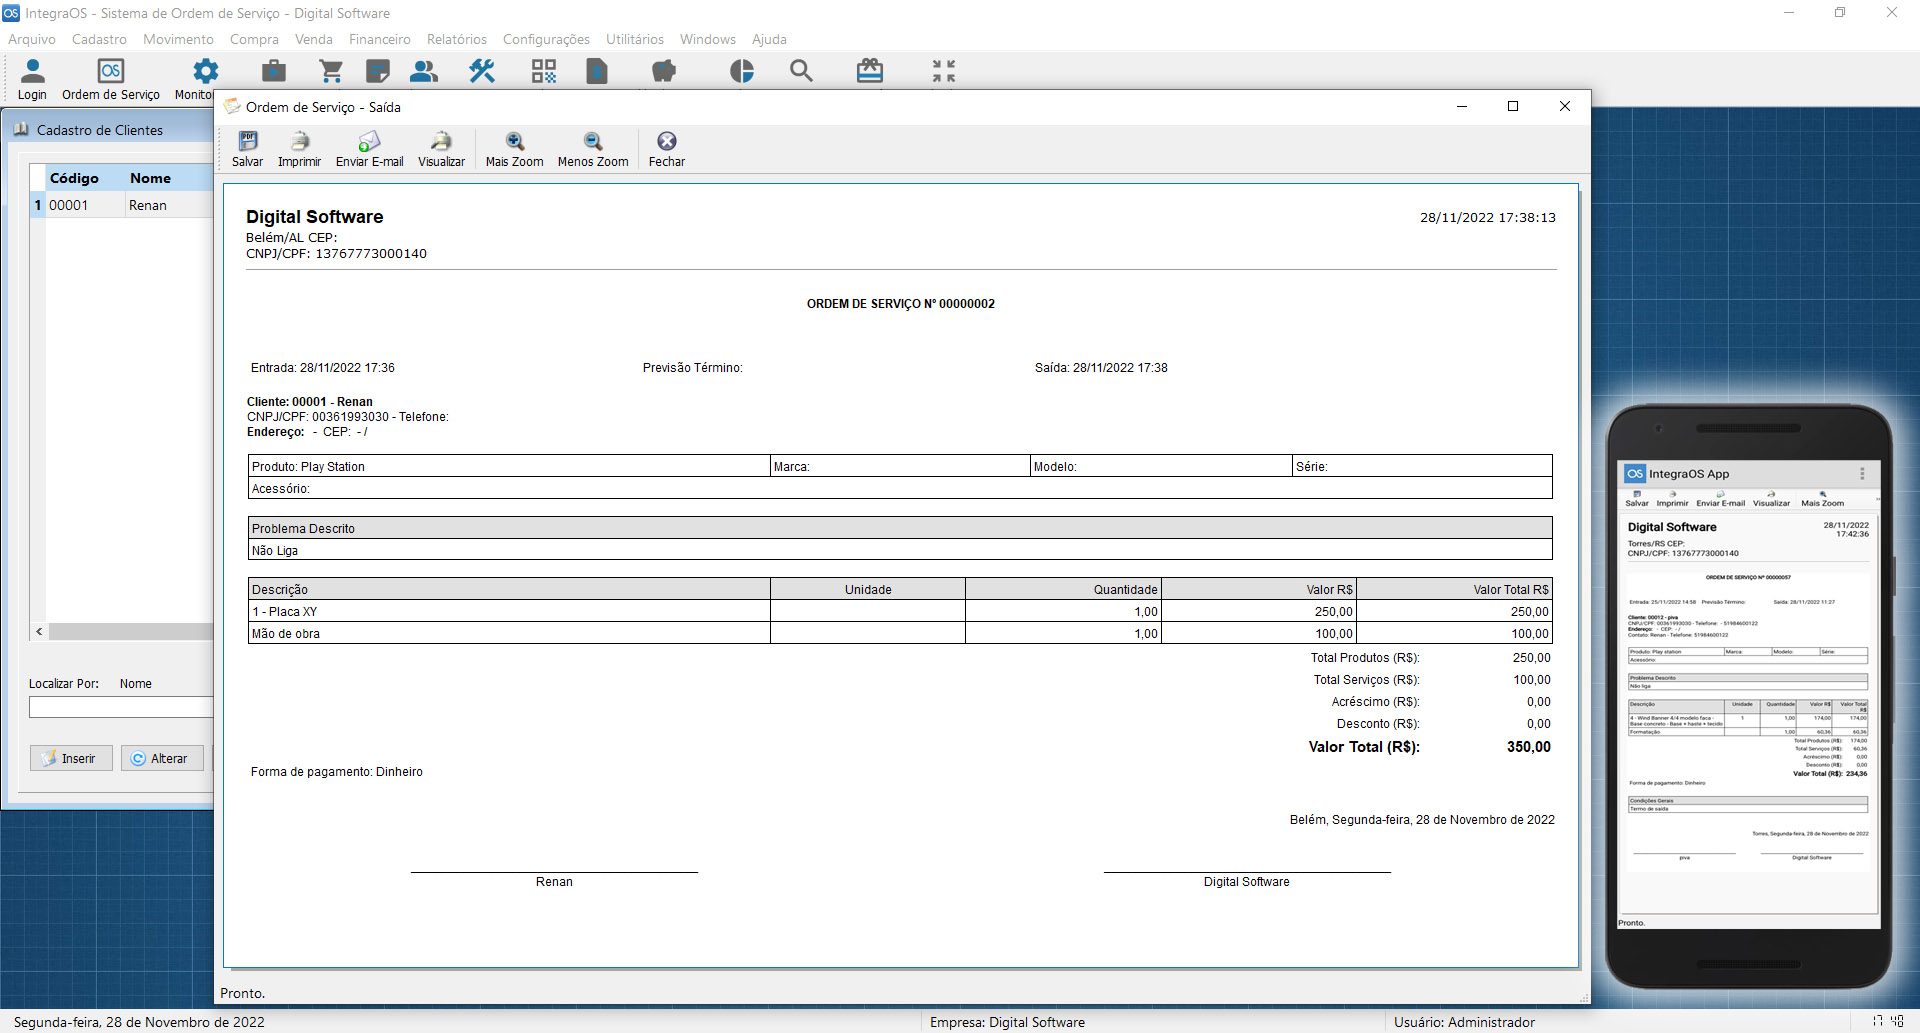
Task: Click the IntegraOS App phone preview image
Action: pos(1749,697)
